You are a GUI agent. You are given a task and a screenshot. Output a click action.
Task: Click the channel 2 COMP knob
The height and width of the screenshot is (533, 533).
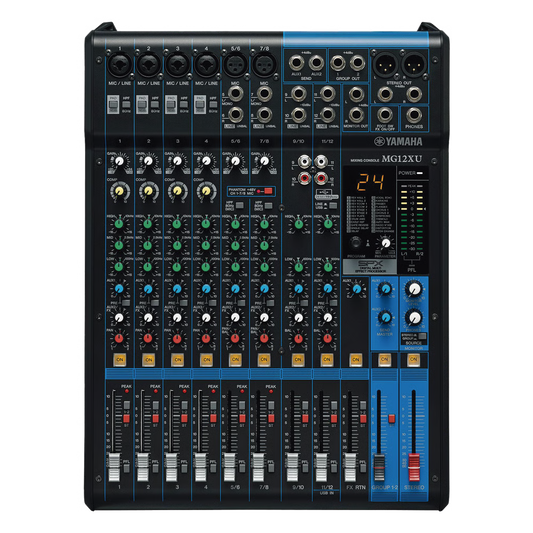[x=149, y=191]
